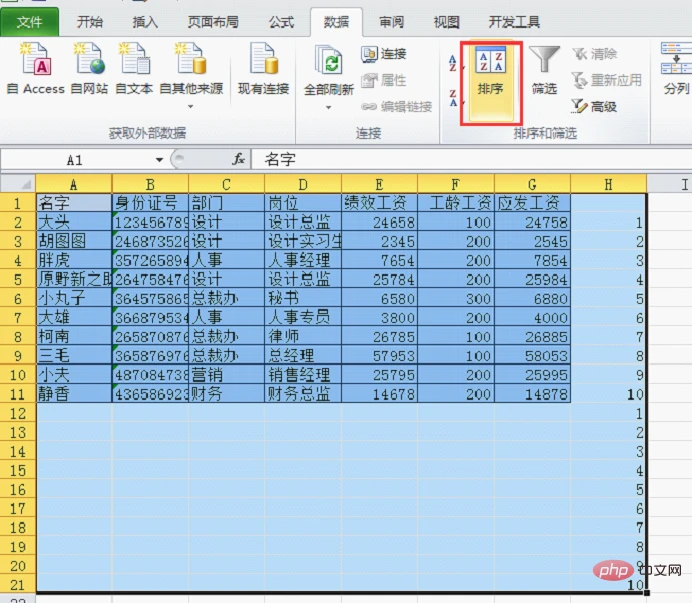Click the fx insert function button
Image resolution: width=692 pixels, height=603 pixels.
click(x=239, y=159)
